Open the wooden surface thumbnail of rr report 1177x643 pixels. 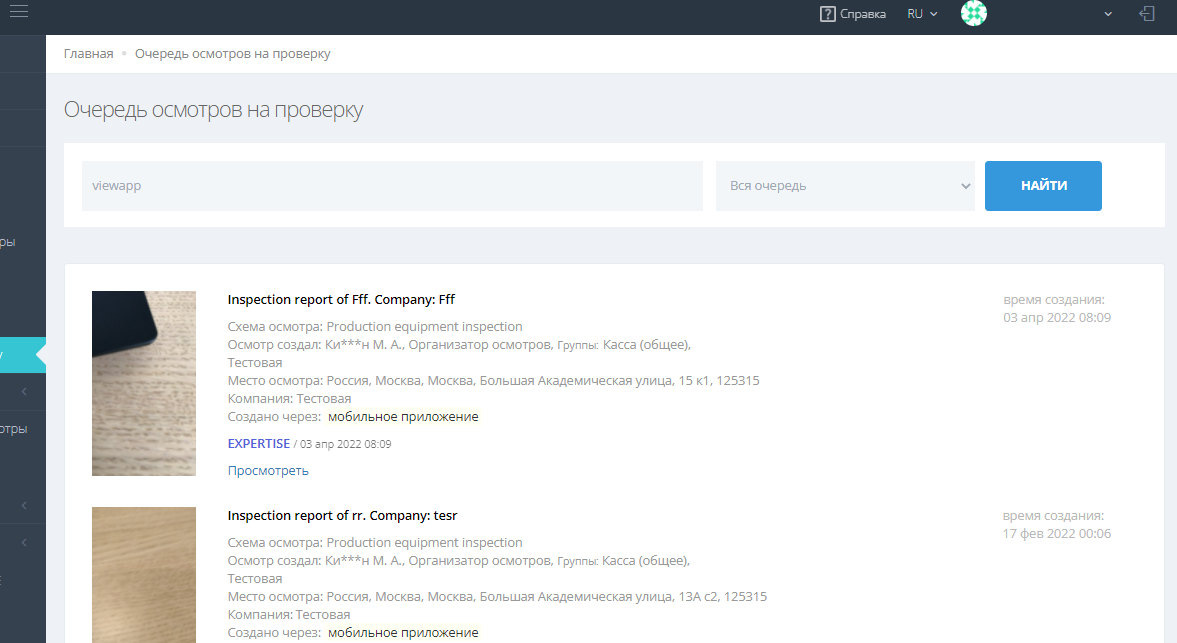tap(143, 575)
